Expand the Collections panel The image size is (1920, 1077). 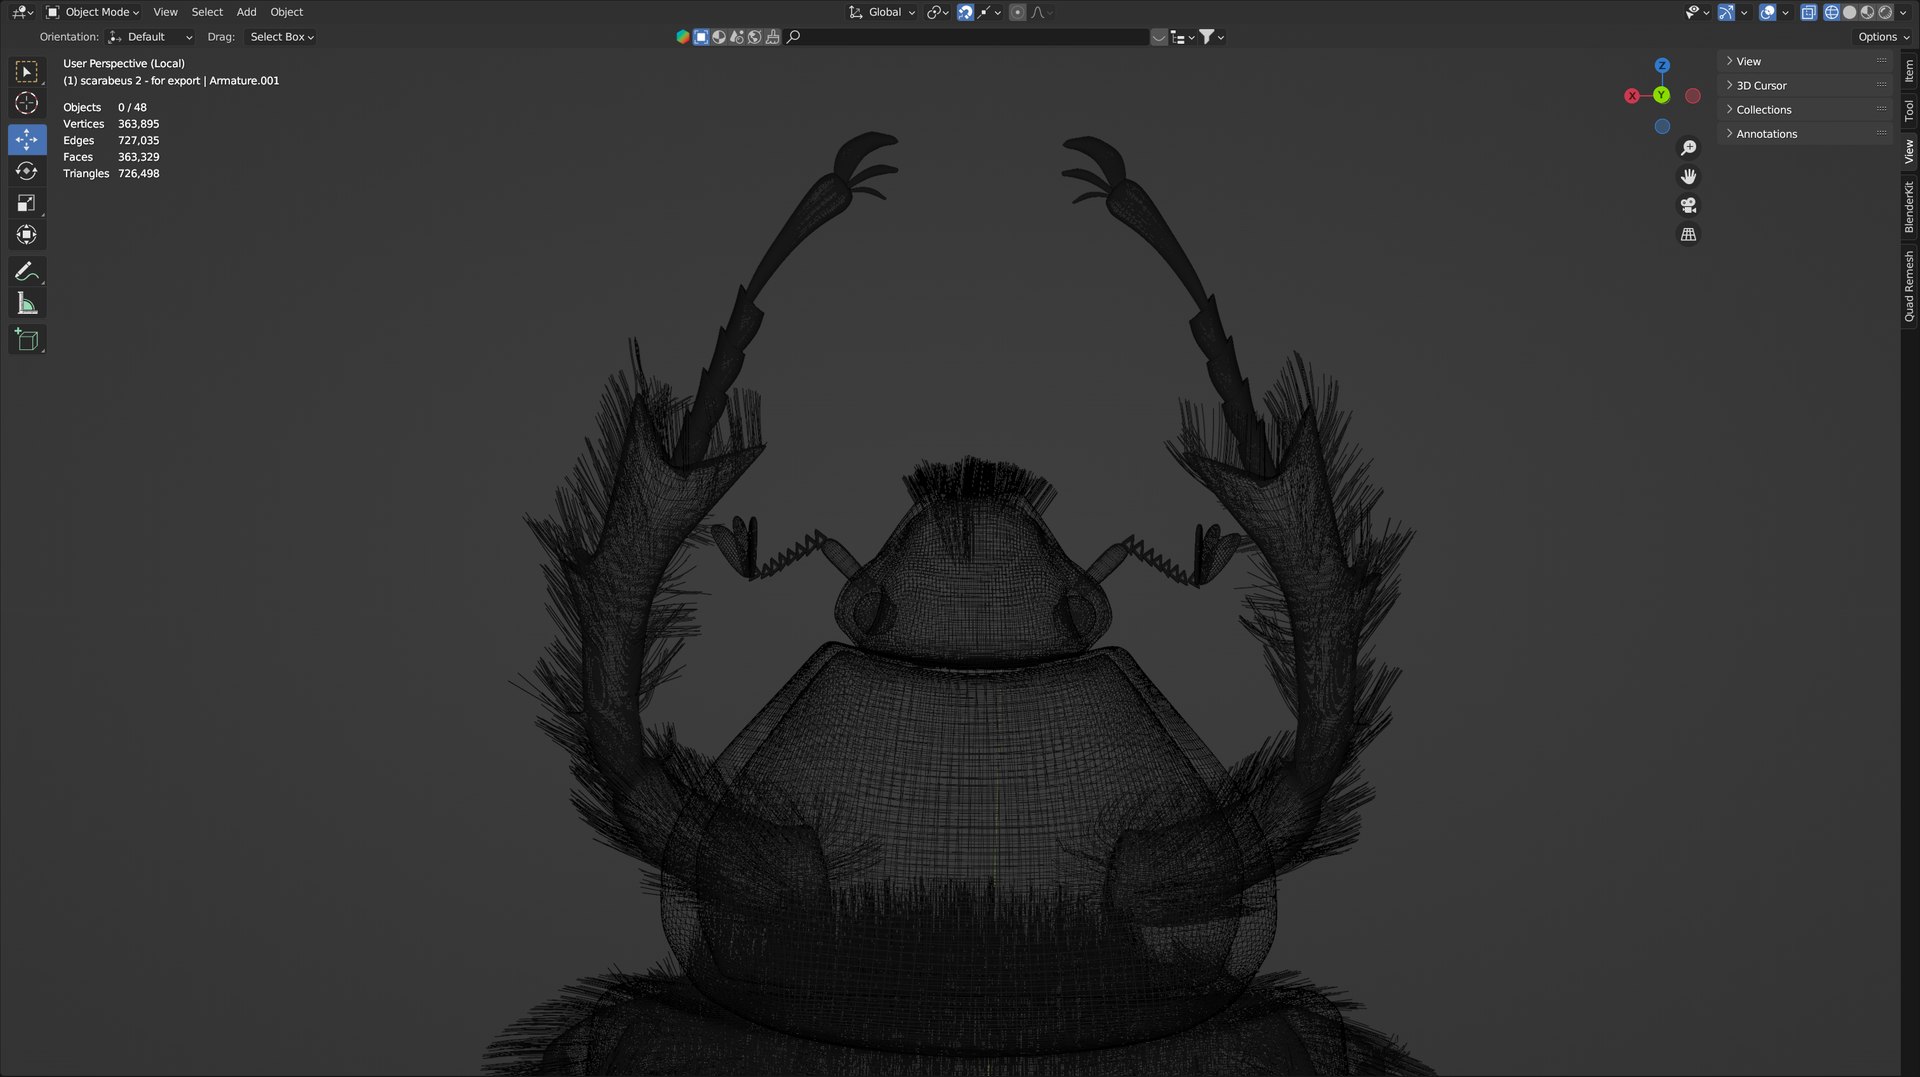(x=1806, y=110)
